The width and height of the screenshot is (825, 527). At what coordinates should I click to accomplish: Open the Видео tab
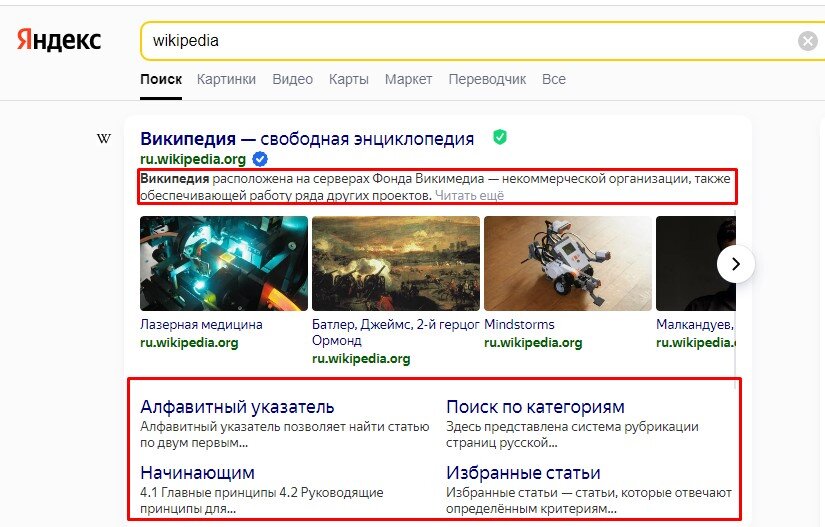point(293,79)
